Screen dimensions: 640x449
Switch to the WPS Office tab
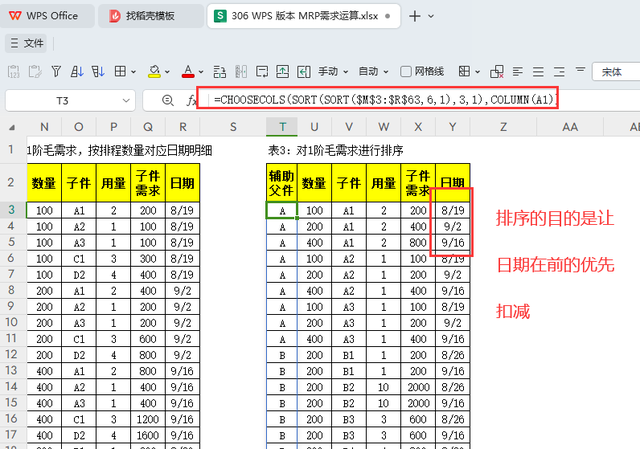(x=47, y=16)
